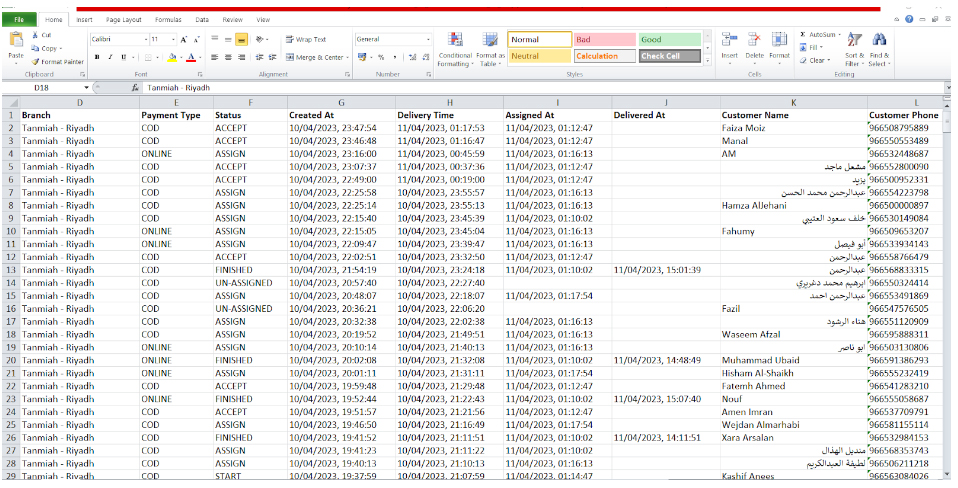Click the Find & Select binoculars icon

point(879,41)
